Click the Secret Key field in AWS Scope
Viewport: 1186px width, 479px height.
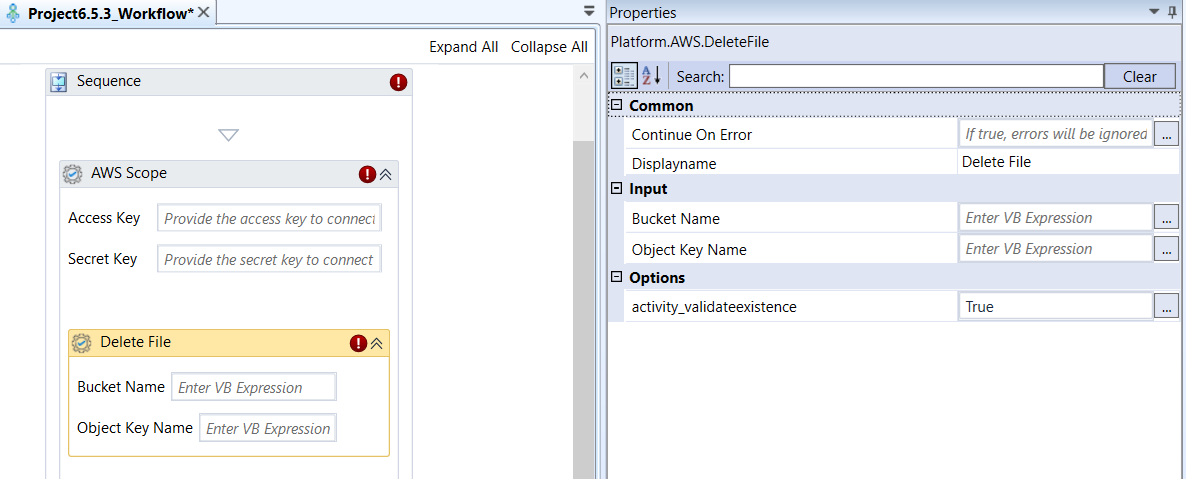269,260
